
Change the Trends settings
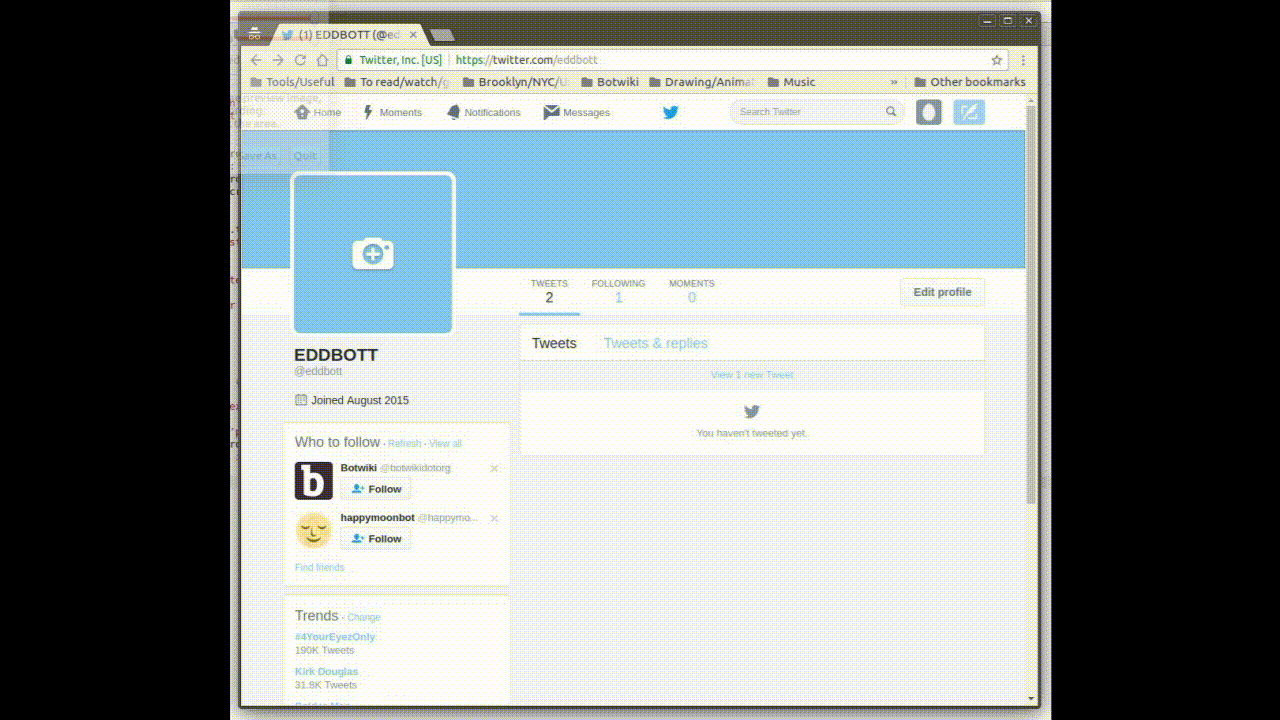click(364, 618)
